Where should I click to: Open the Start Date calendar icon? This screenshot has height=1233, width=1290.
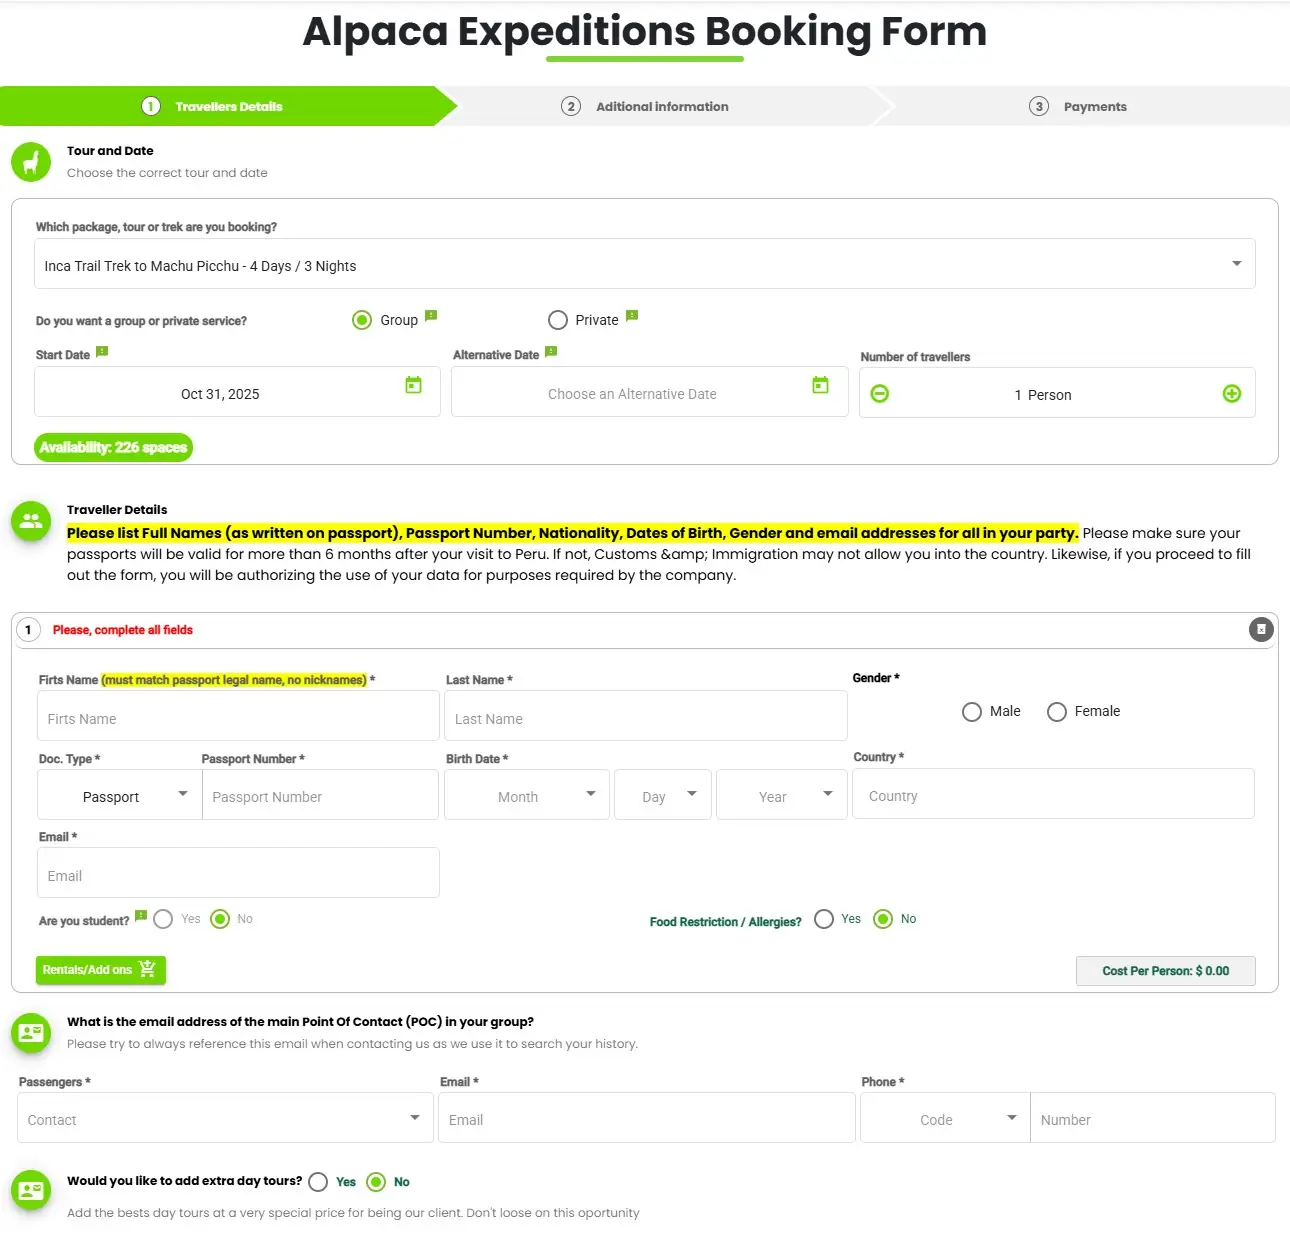point(413,385)
